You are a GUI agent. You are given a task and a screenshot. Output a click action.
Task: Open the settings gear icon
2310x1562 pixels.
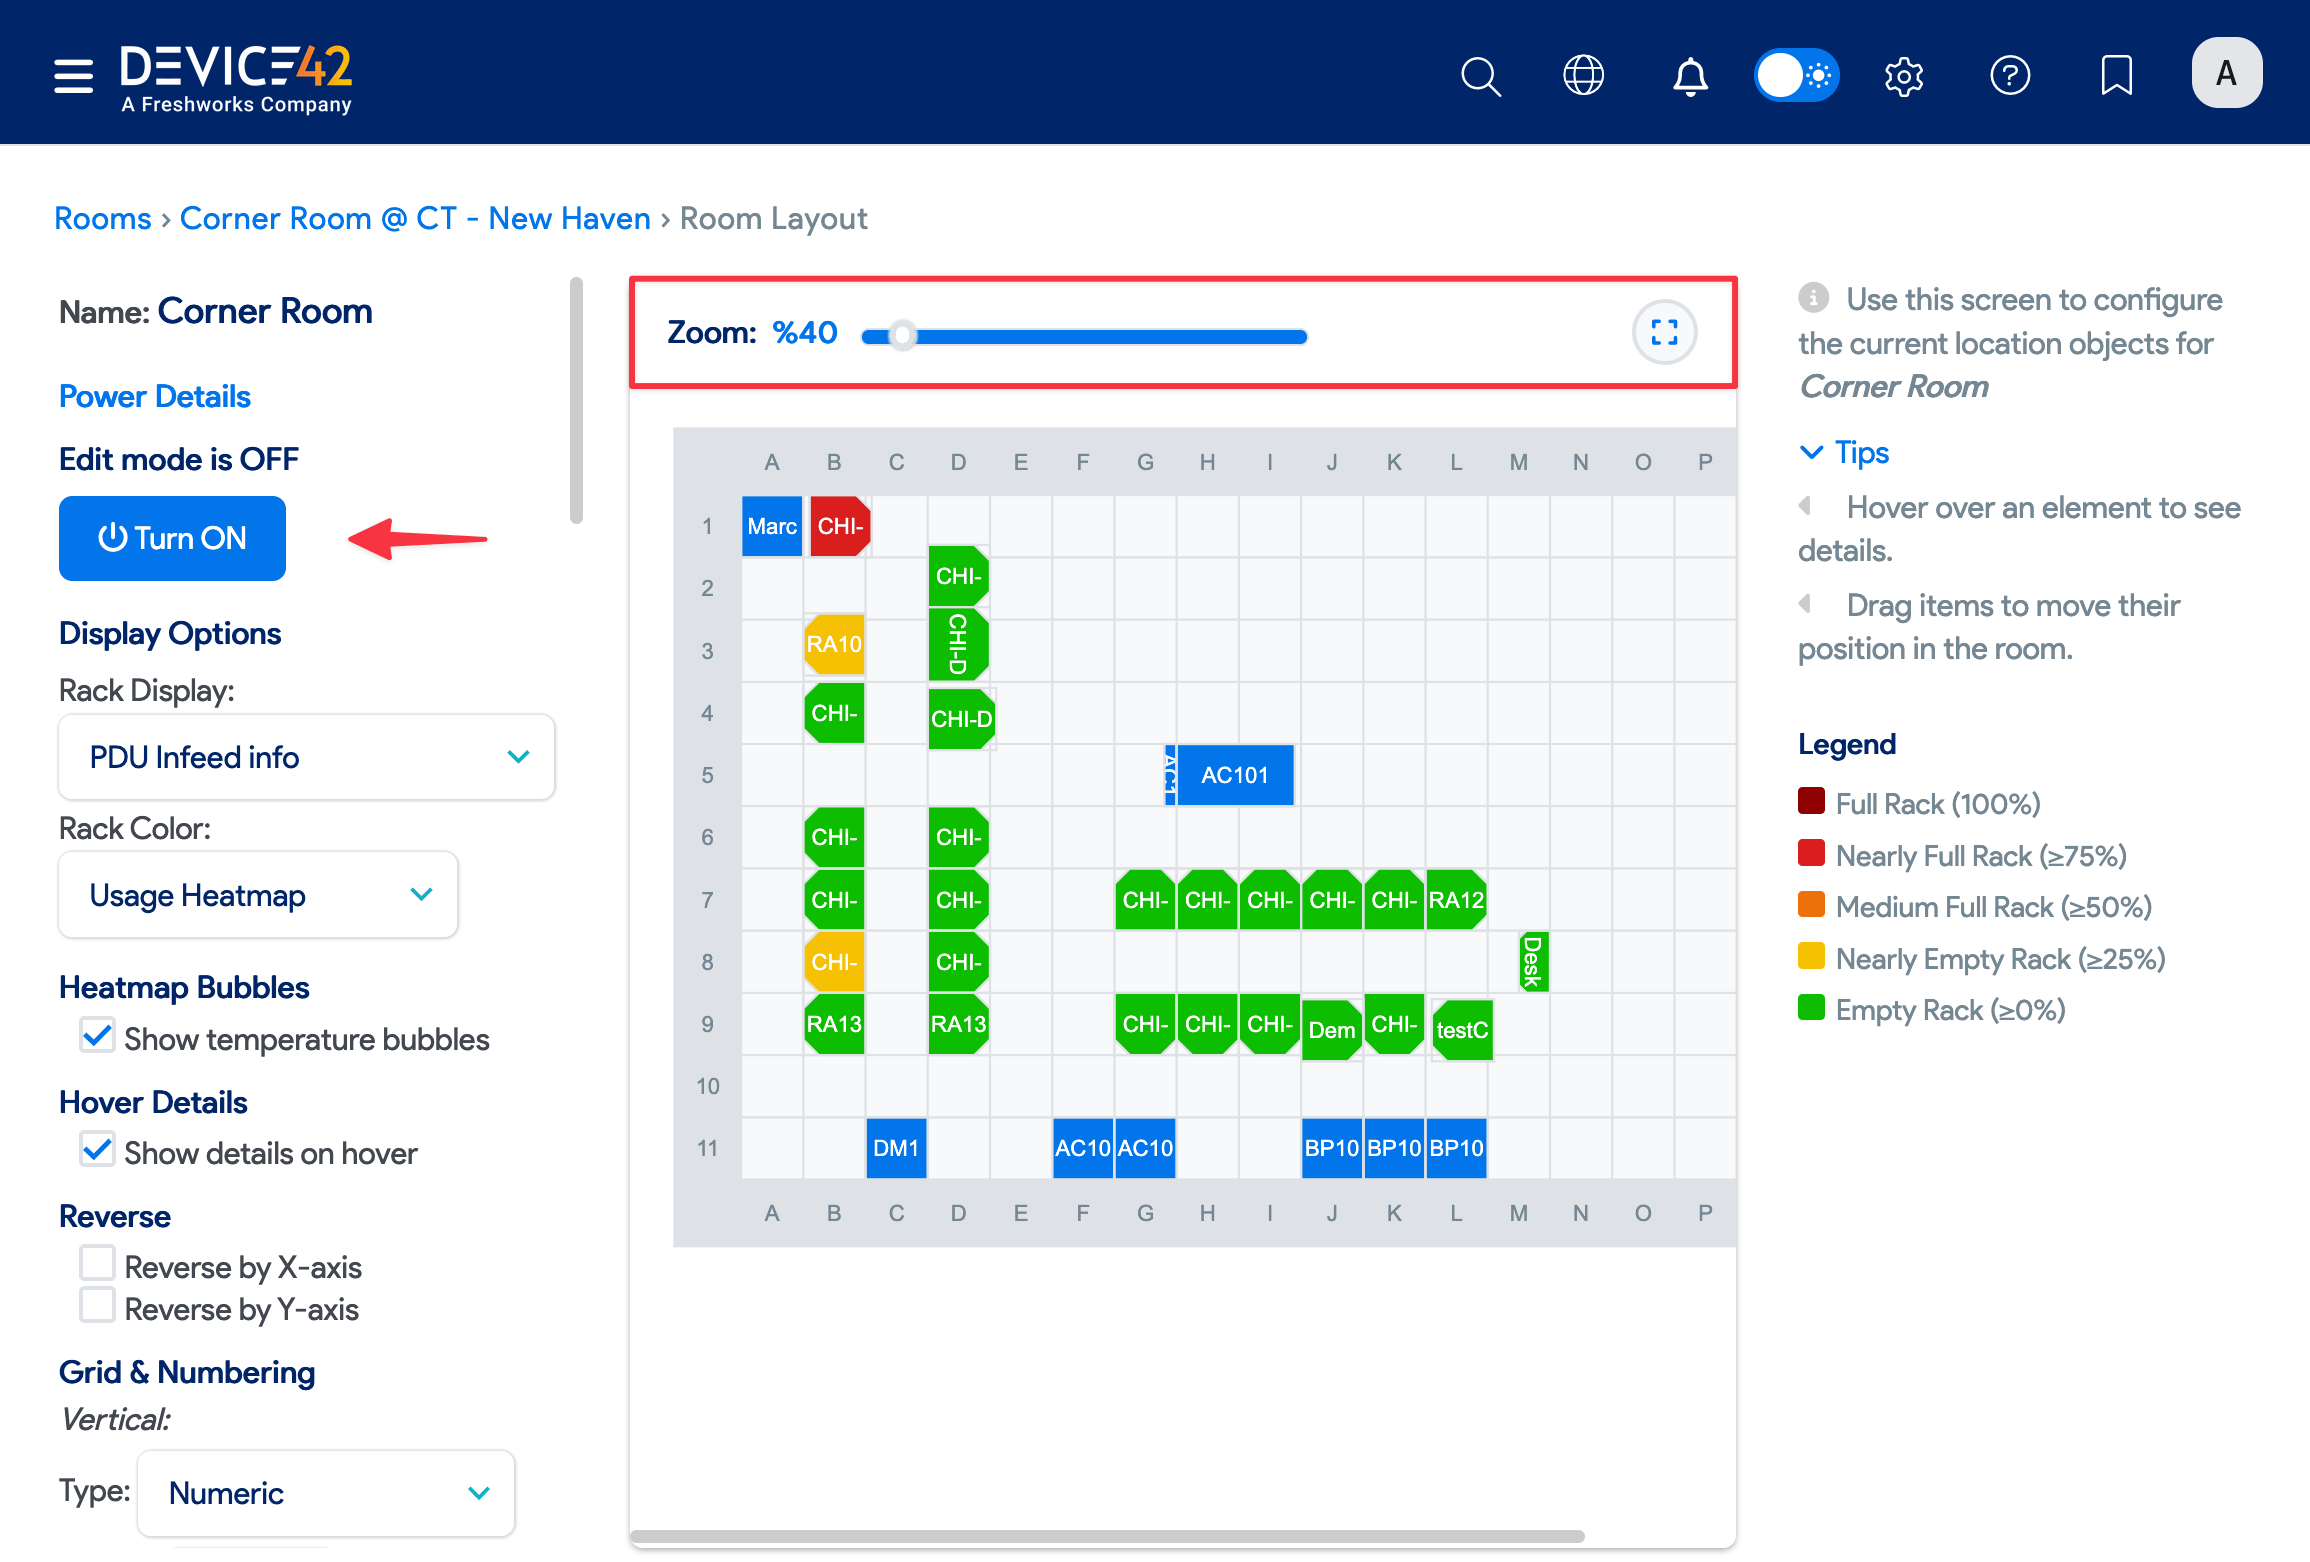coord(1903,76)
